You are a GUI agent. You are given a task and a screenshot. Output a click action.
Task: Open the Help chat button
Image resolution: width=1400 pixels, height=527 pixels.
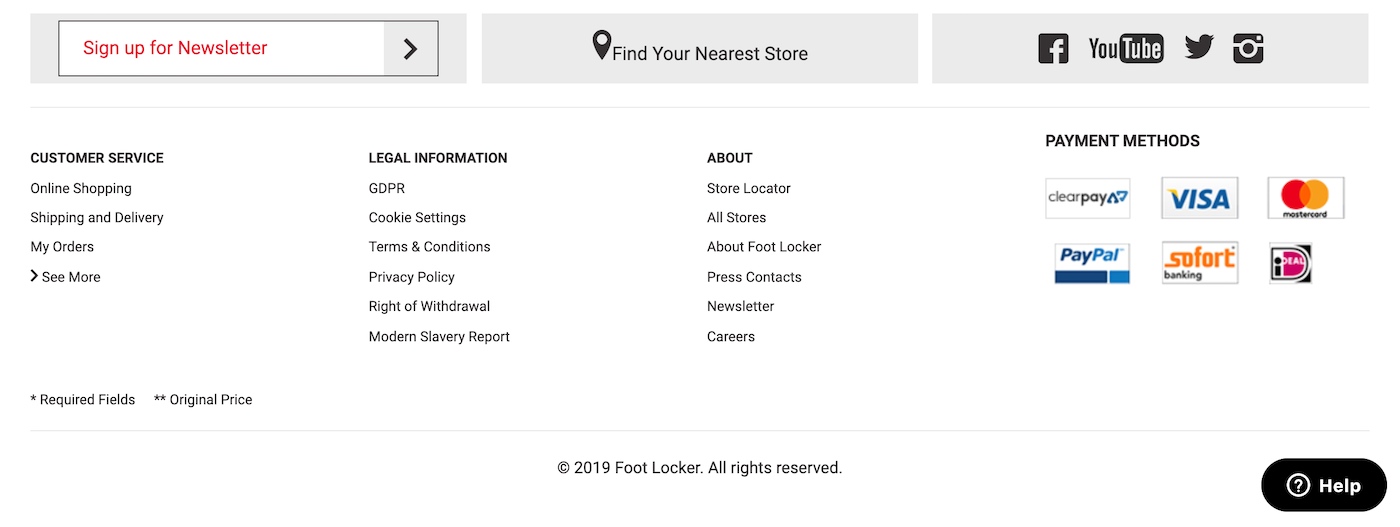pyautogui.click(x=1324, y=485)
